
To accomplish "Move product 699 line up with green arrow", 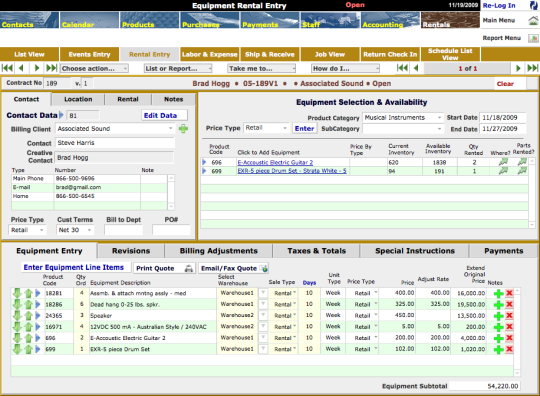I will [x=28, y=349].
